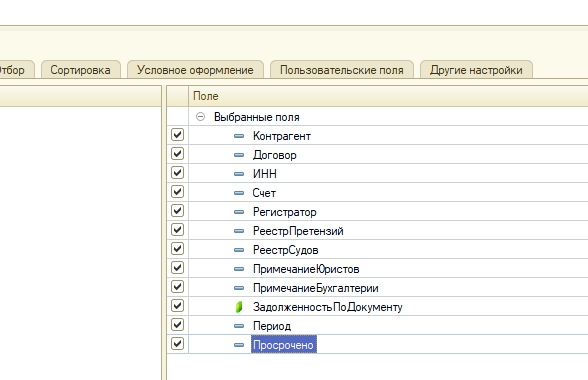Viewport: 588px width, 380px height.
Task: Click the field icon beside РеестрСудов
Action: (x=239, y=250)
